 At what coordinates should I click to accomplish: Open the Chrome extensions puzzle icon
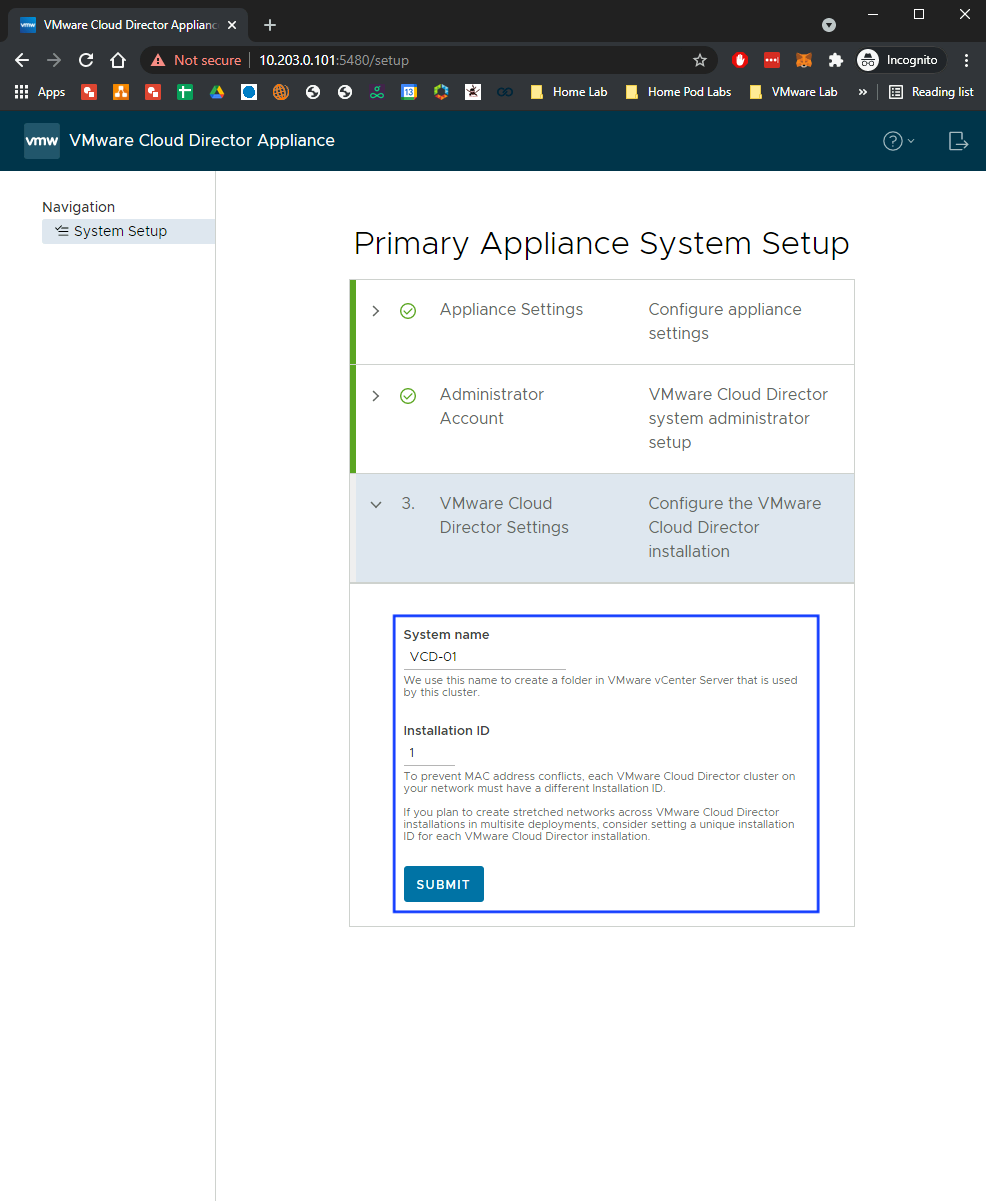click(x=836, y=60)
